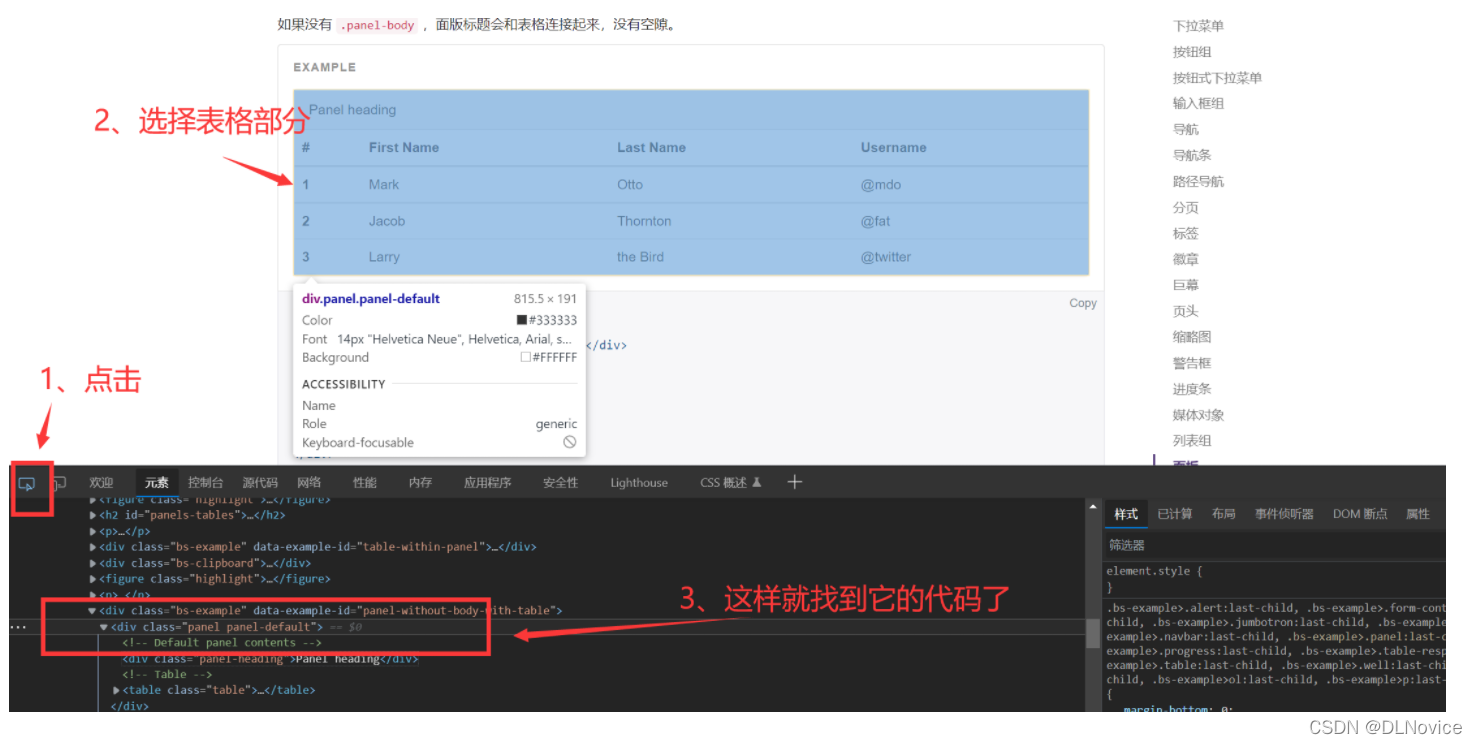Switch to the 应用程序 tab

487,483
